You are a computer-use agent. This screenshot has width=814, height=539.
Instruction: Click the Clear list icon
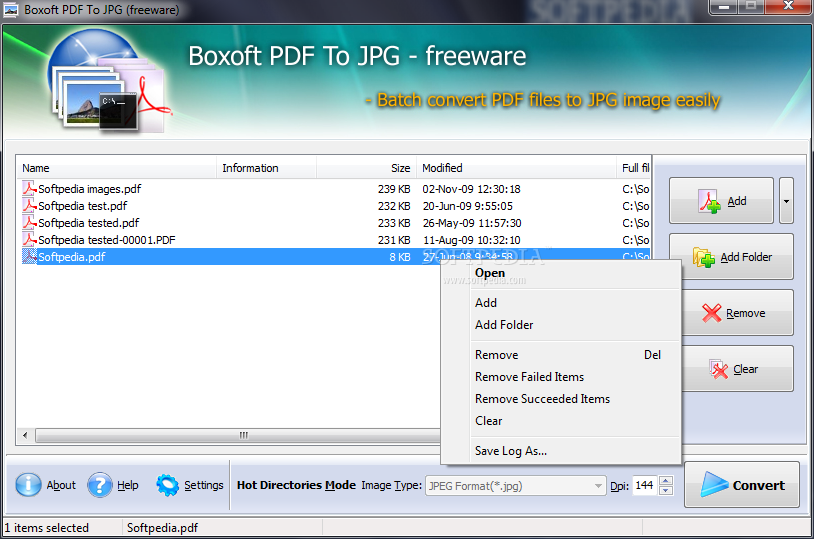pyautogui.click(x=718, y=369)
